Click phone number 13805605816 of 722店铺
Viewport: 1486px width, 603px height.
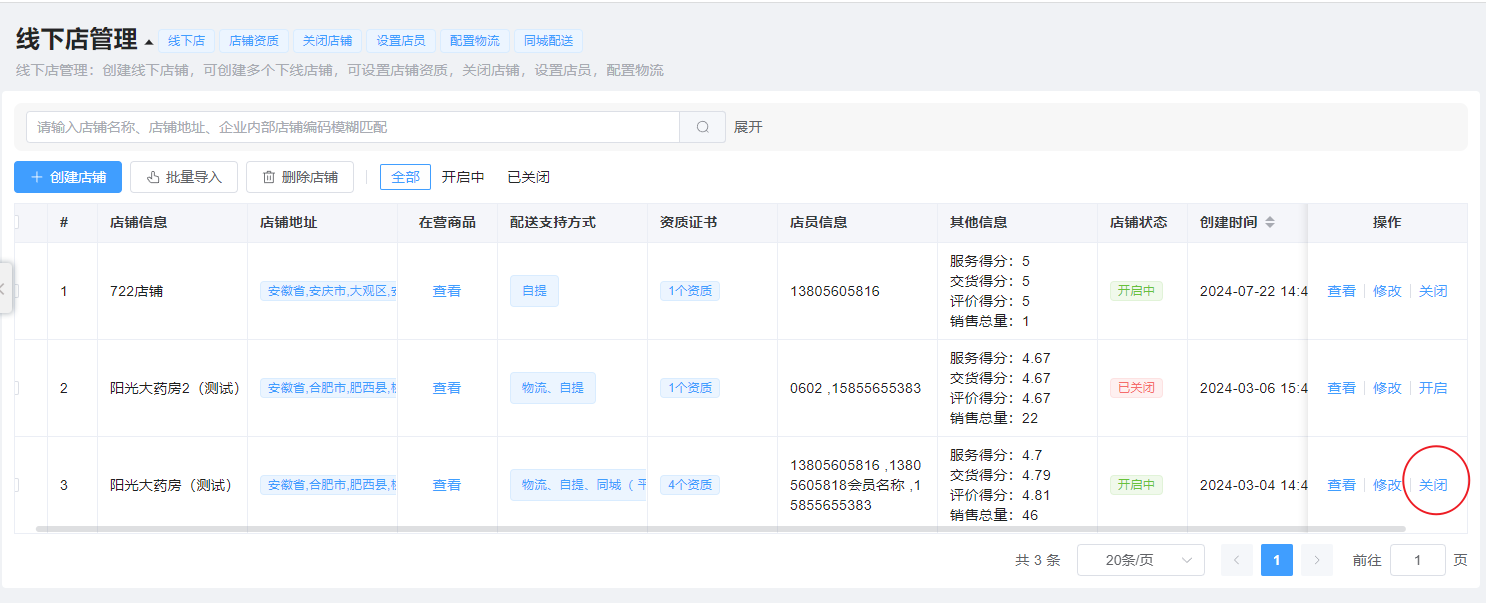(835, 291)
